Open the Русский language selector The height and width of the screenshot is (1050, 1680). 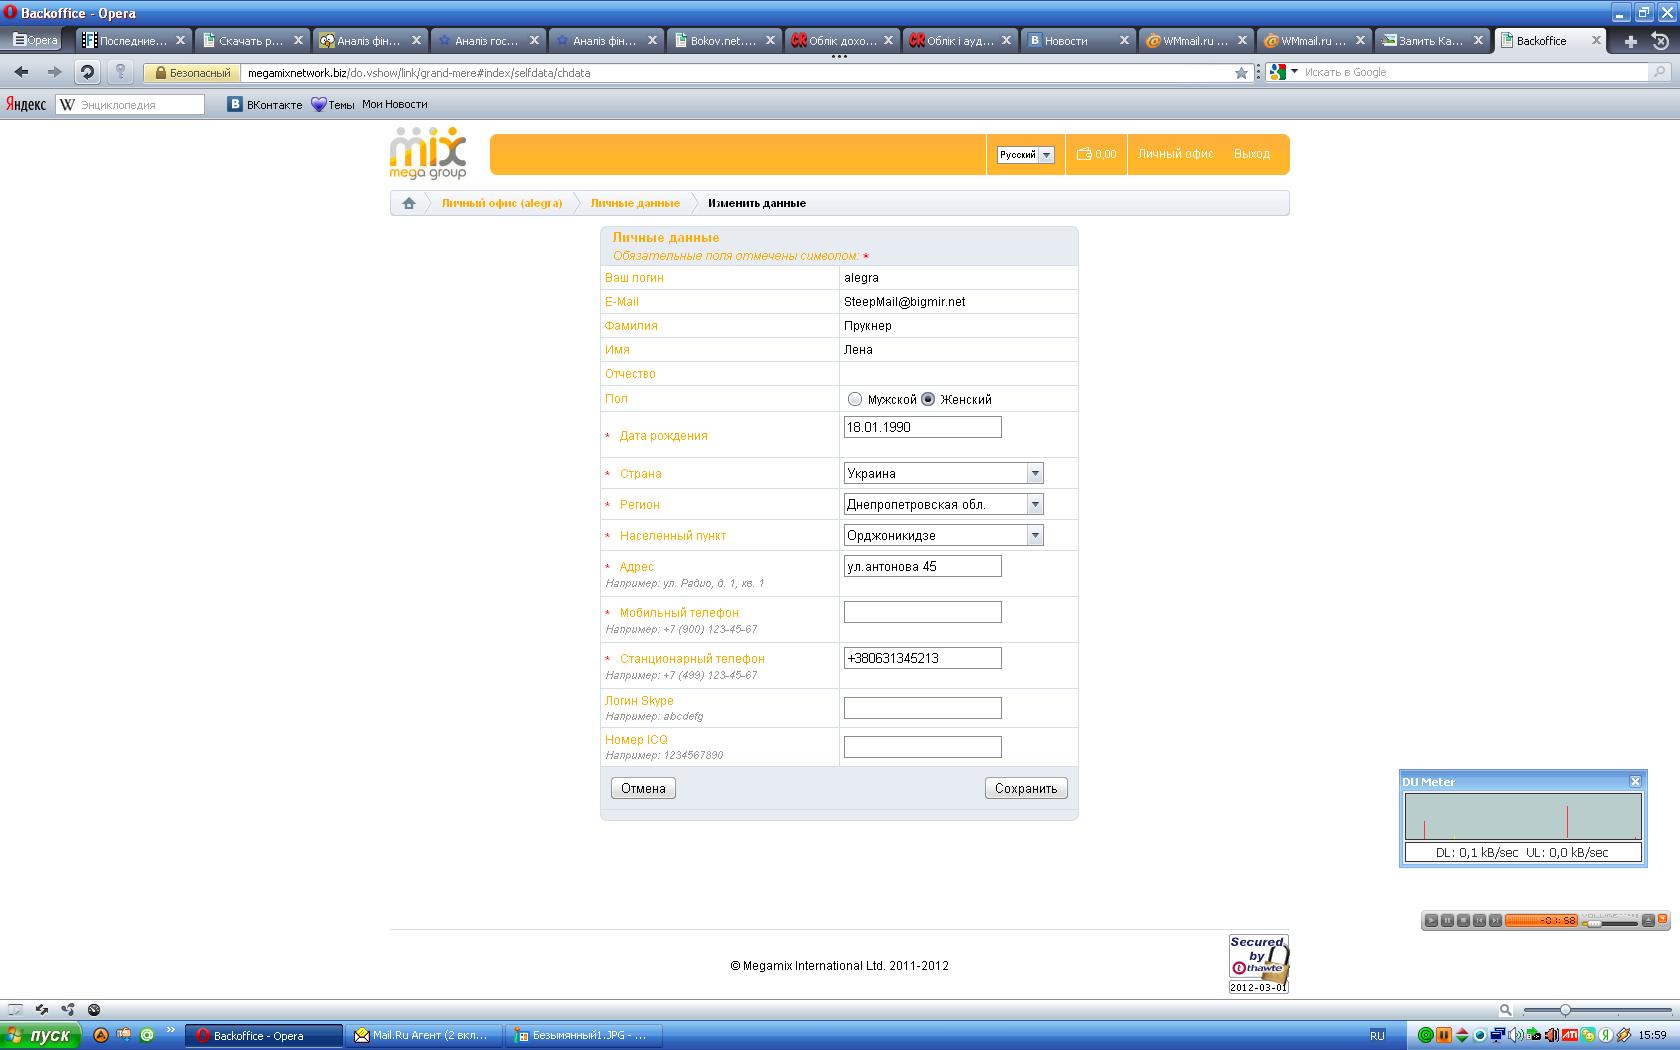coord(1025,155)
